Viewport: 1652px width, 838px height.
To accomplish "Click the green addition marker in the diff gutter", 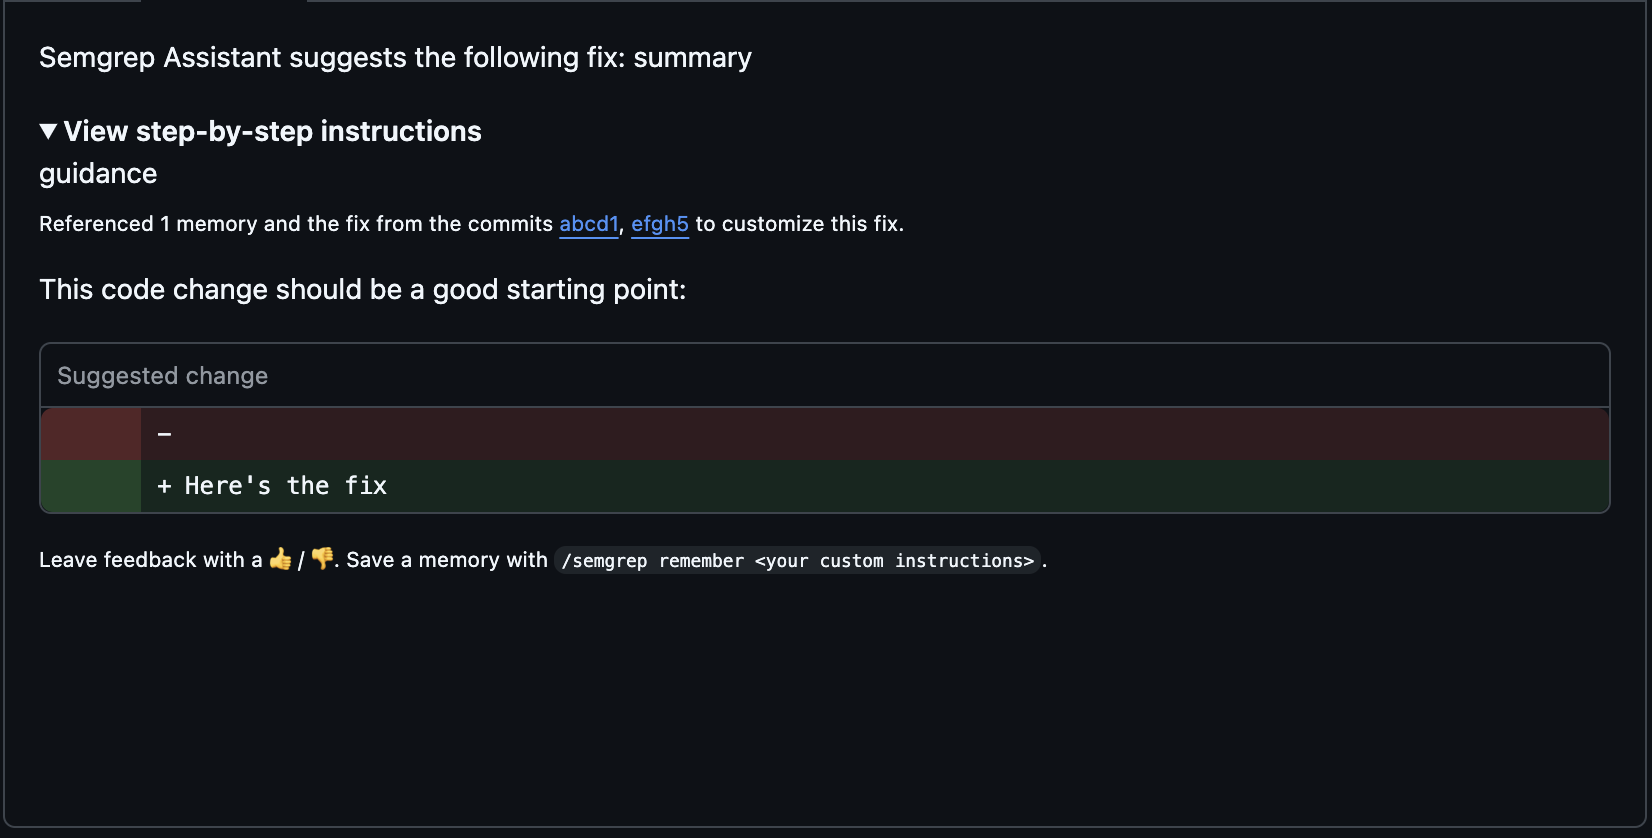I will 89,486.
